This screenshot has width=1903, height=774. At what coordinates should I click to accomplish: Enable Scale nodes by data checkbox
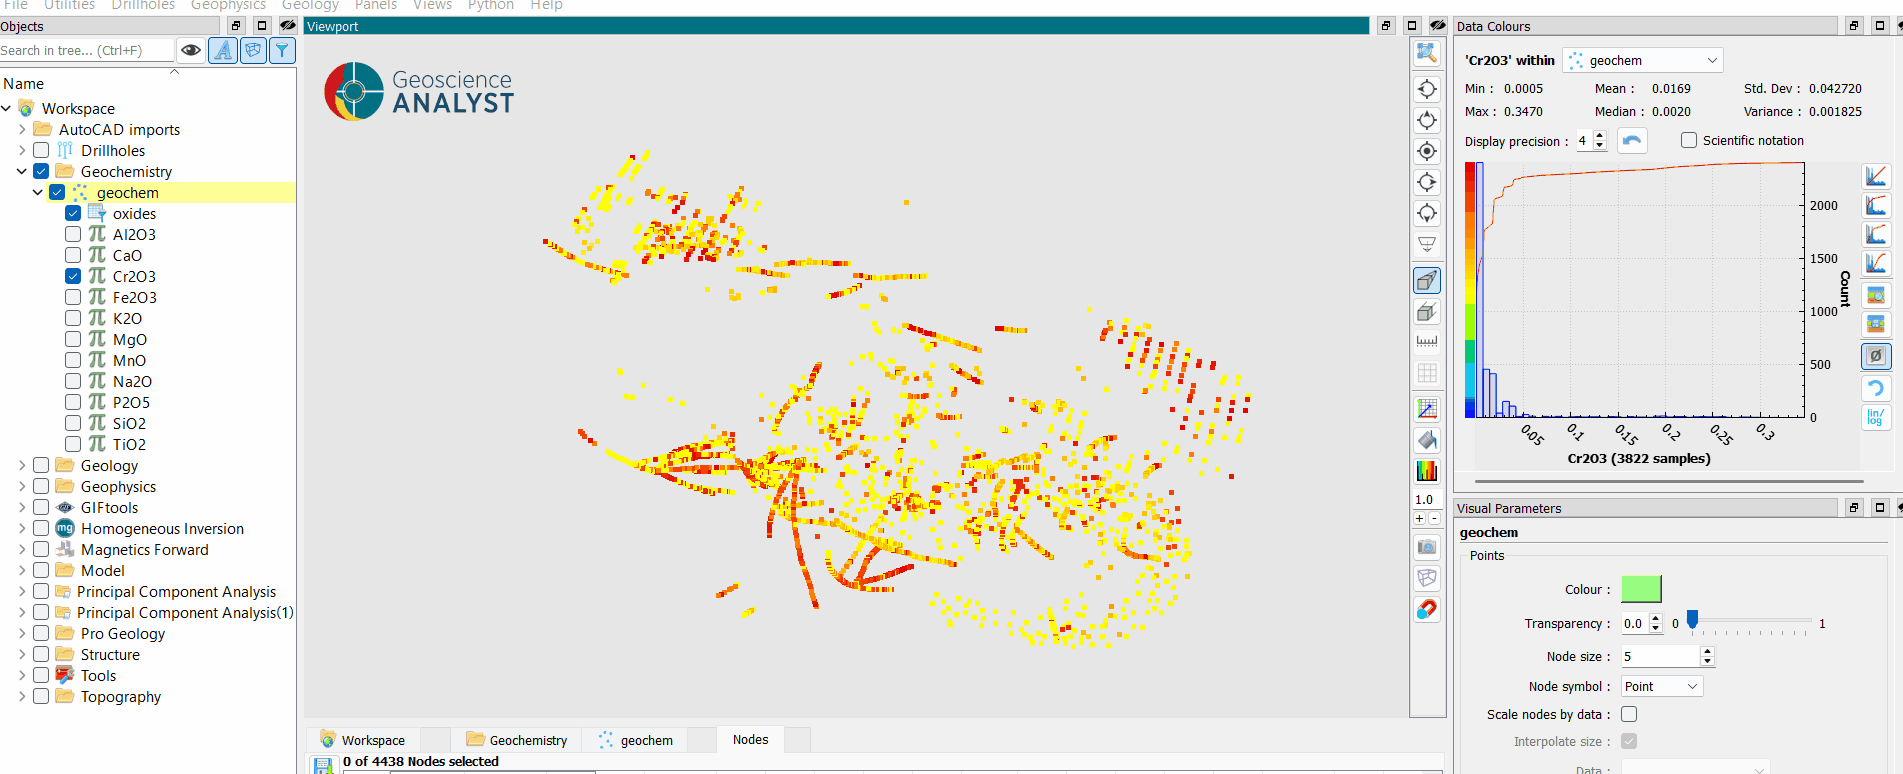coord(1629,714)
